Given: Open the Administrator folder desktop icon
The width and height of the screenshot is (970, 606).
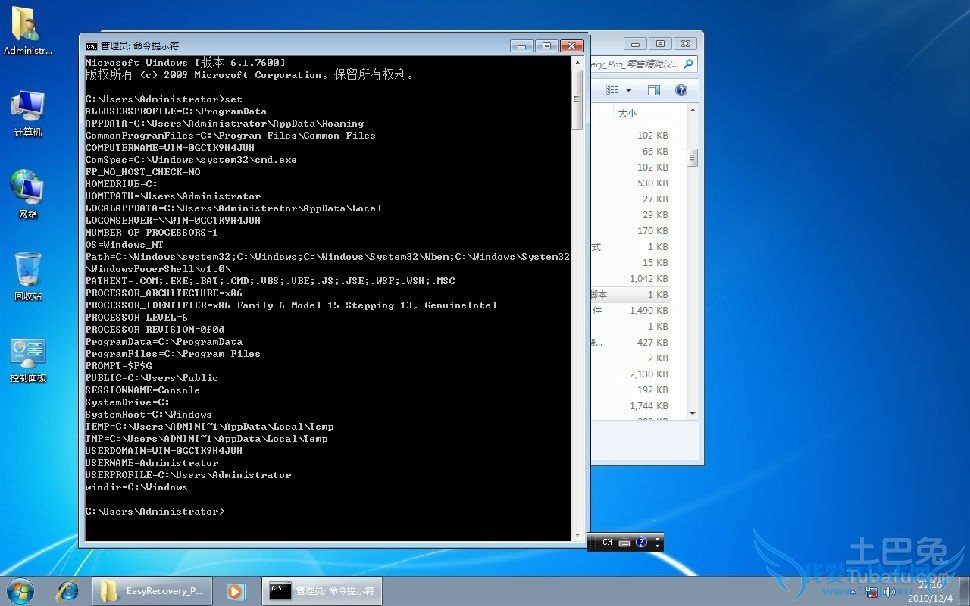Looking at the screenshot, I should (x=27, y=31).
